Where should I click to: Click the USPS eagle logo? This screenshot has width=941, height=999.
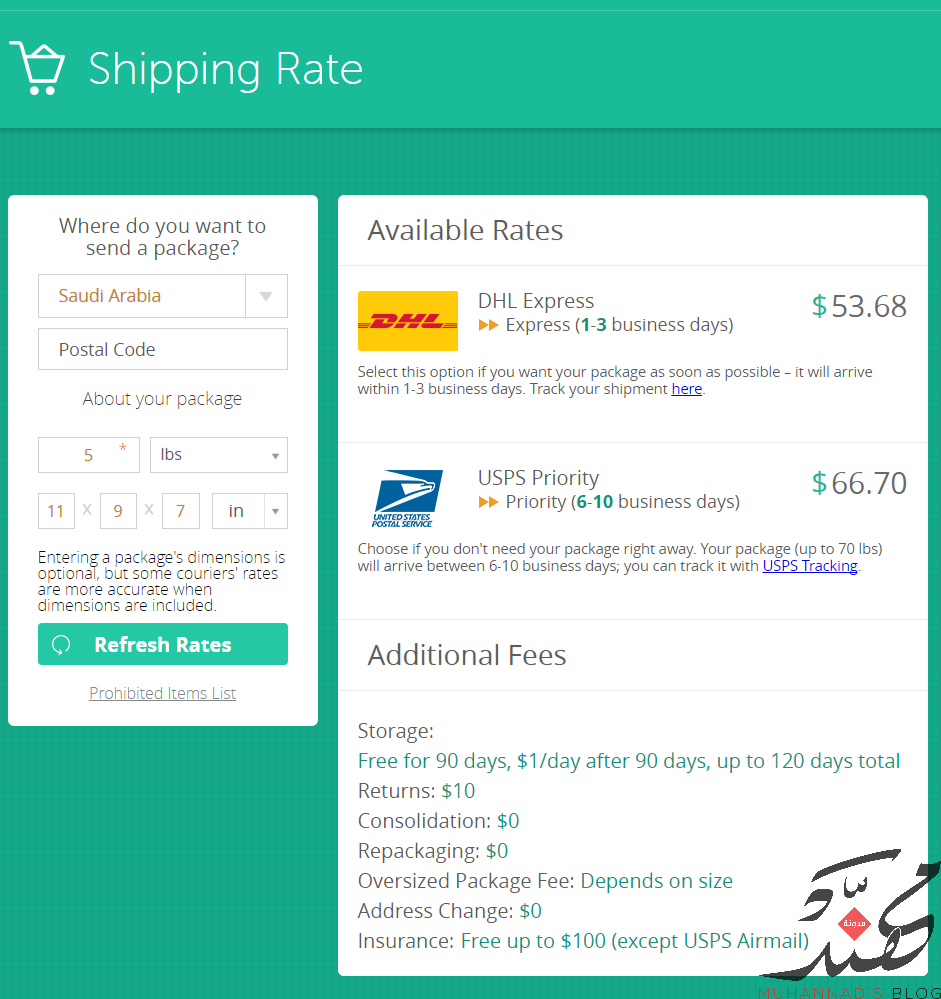pyautogui.click(x=408, y=498)
